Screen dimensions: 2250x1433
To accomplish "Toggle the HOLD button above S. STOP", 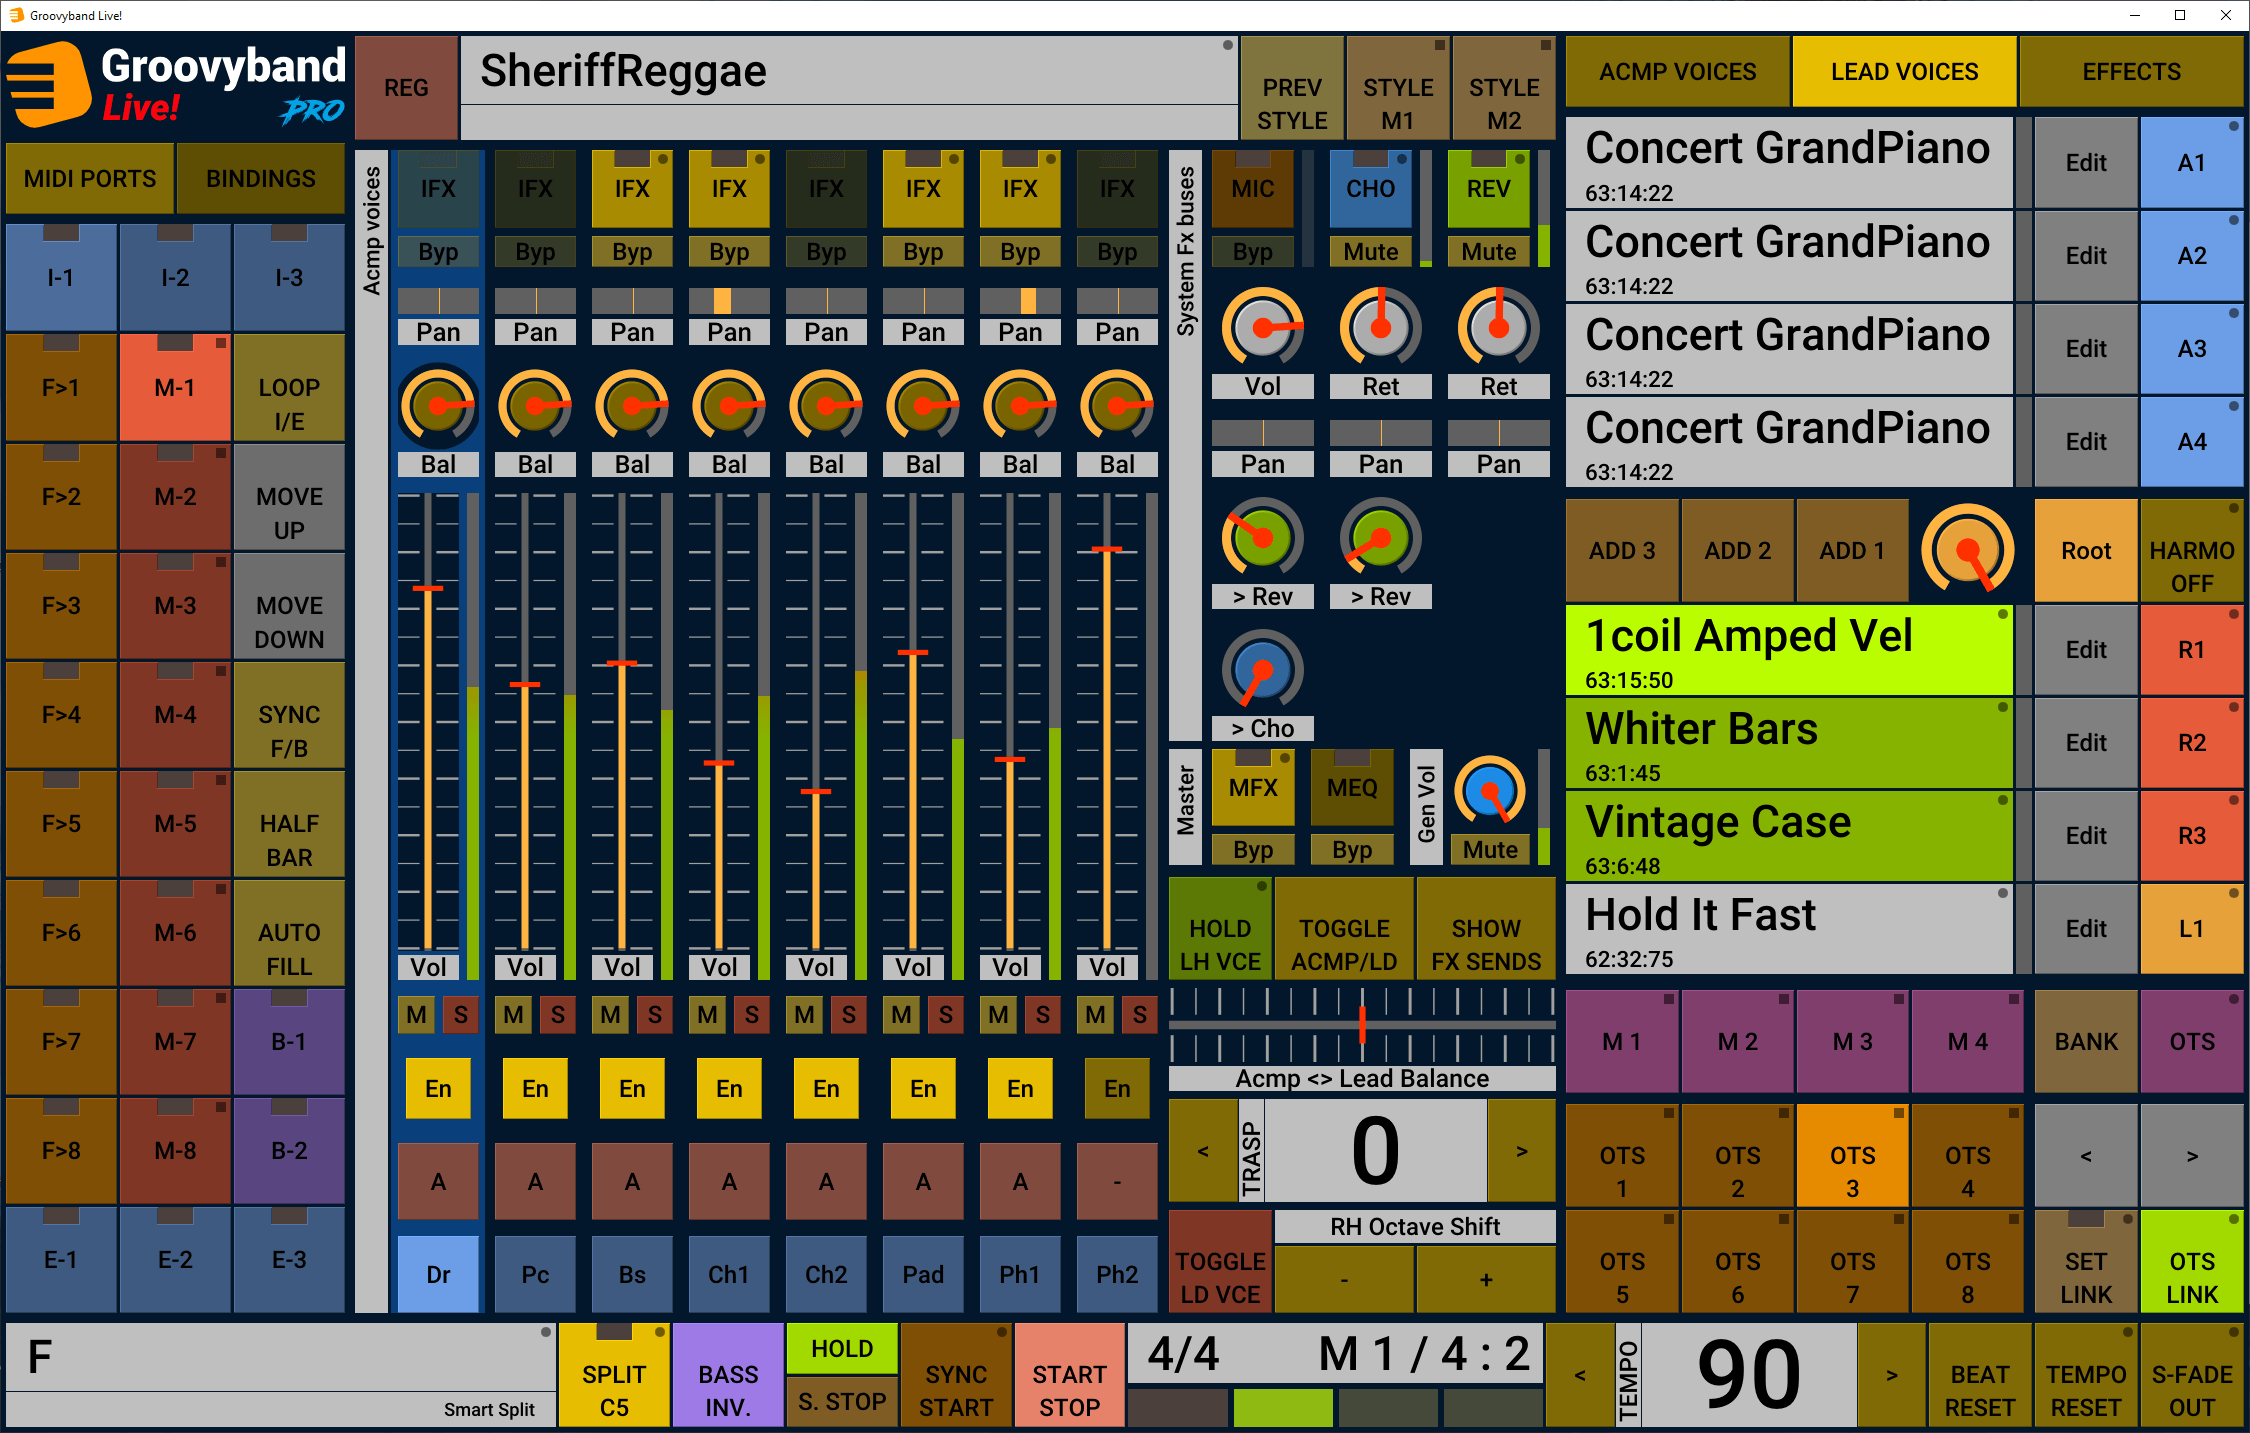I will pos(841,1349).
